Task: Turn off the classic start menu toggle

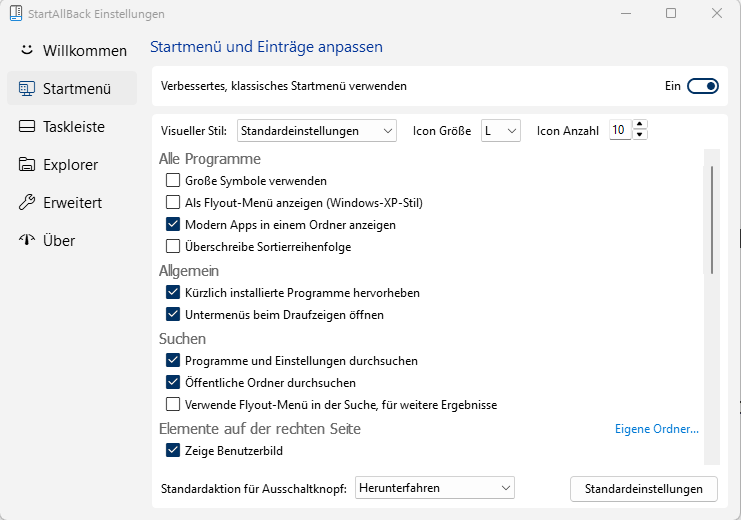Action: [x=703, y=87]
